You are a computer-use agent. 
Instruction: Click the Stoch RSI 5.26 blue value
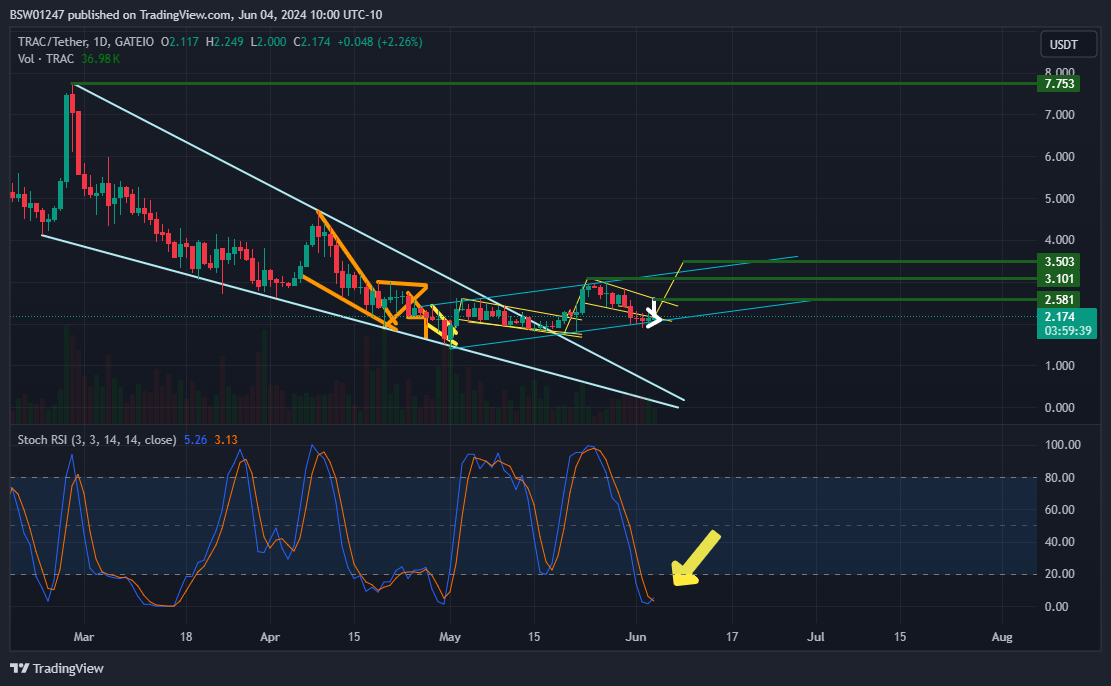tap(196, 440)
